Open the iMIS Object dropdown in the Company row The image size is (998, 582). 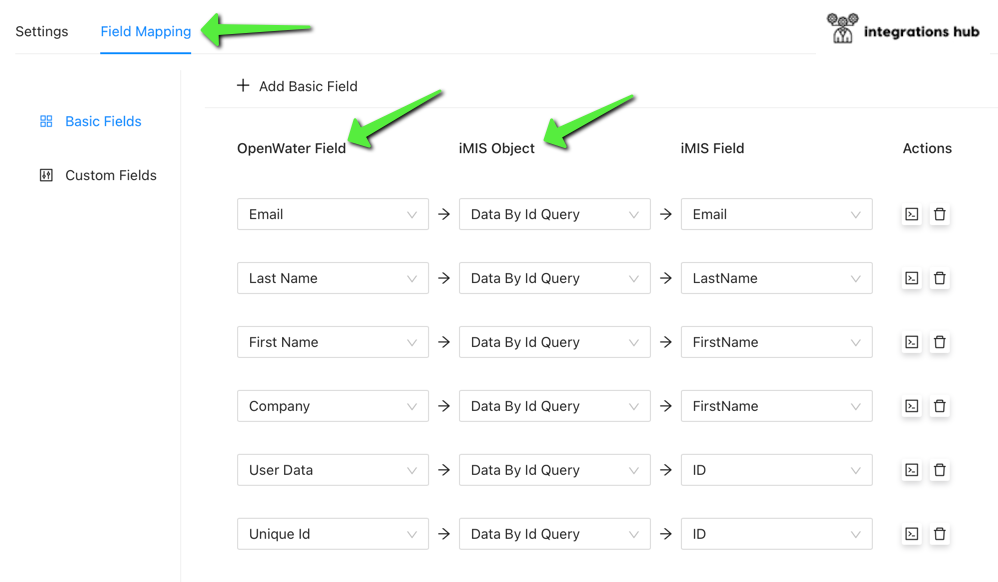(x=554, y=406)
